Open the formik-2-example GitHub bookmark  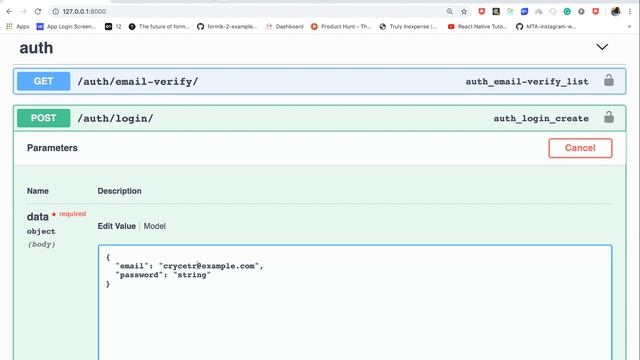[227, 27]
